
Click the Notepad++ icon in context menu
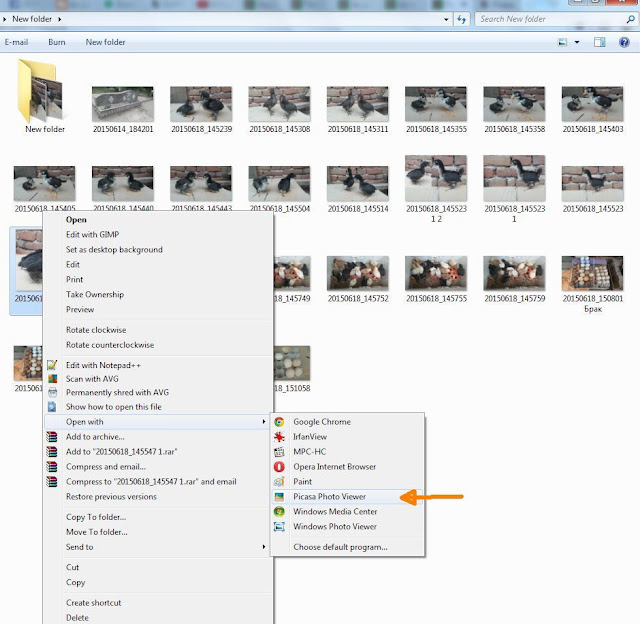pos(52,365)
